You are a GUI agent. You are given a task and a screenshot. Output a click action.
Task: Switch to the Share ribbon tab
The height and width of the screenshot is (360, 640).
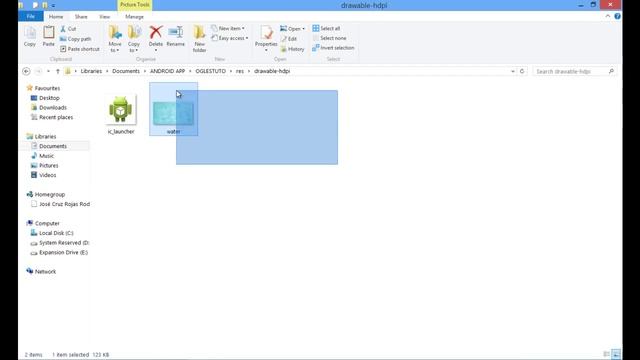(81, 17)
